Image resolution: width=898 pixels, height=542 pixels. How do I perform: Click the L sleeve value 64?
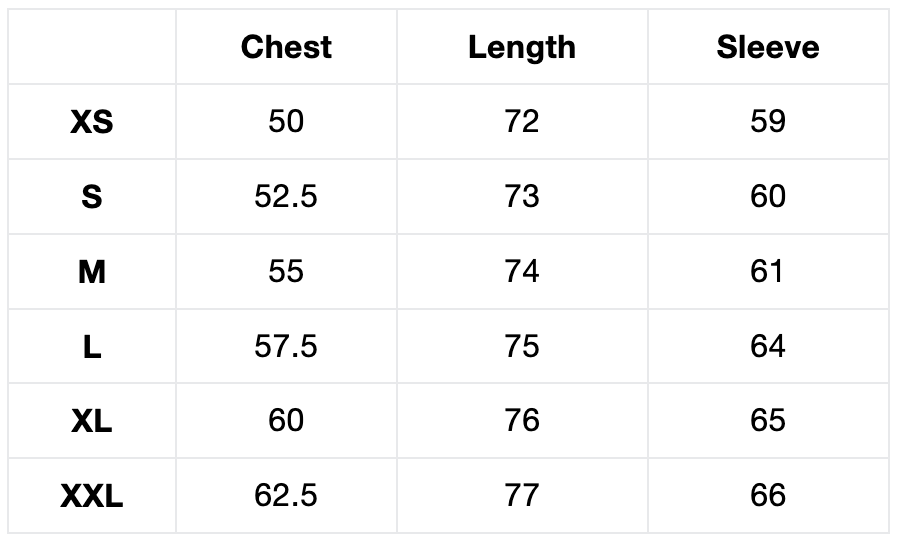click(x=768, y=347)
